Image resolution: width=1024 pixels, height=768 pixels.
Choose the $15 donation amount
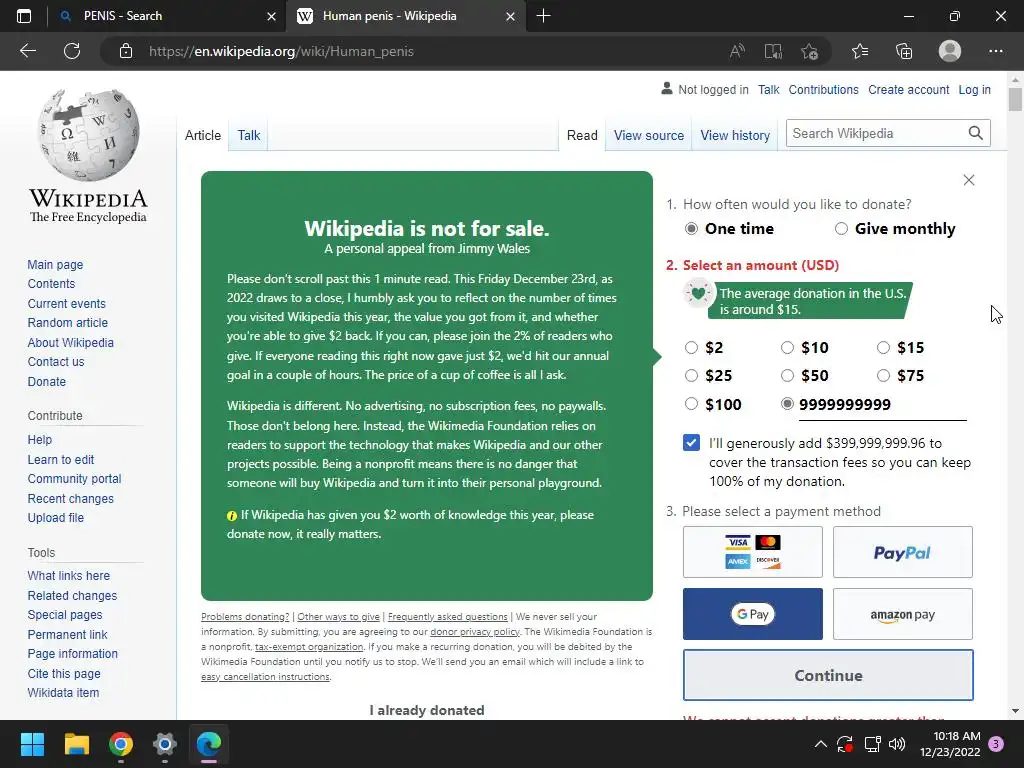point(884,347)
